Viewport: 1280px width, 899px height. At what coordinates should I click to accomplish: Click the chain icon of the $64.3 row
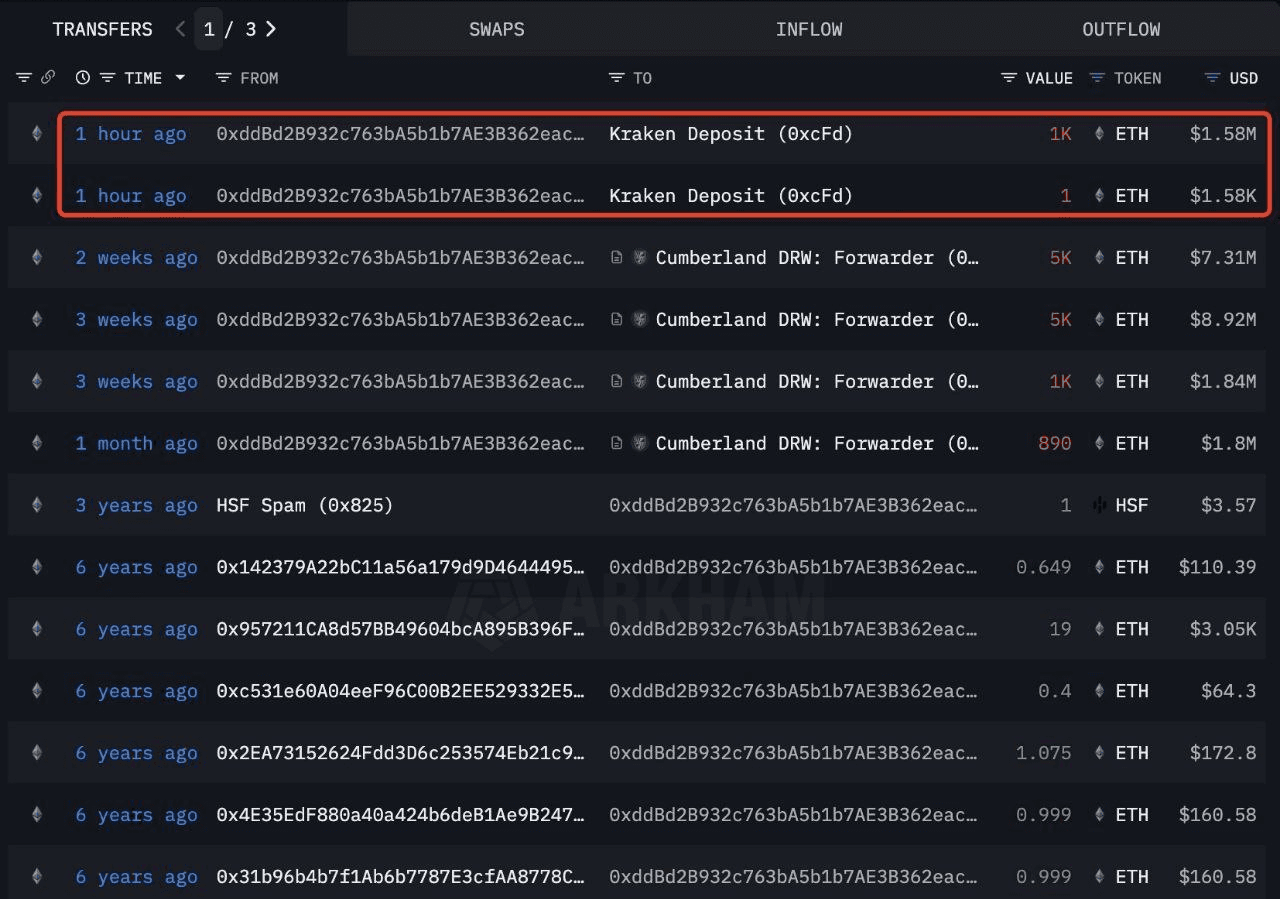[37, 691]
